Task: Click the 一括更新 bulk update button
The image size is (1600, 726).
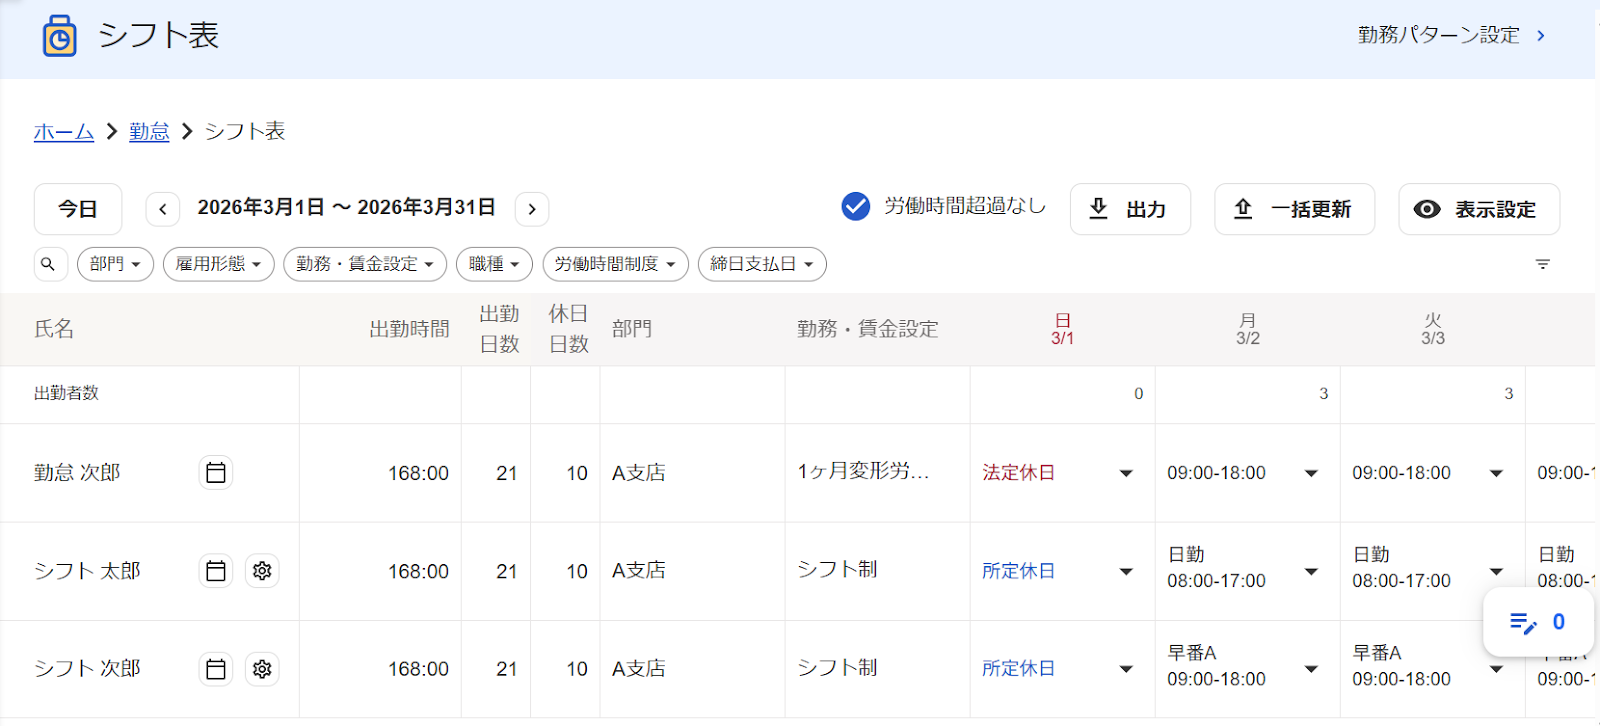Action: (x=1294, y=209)
